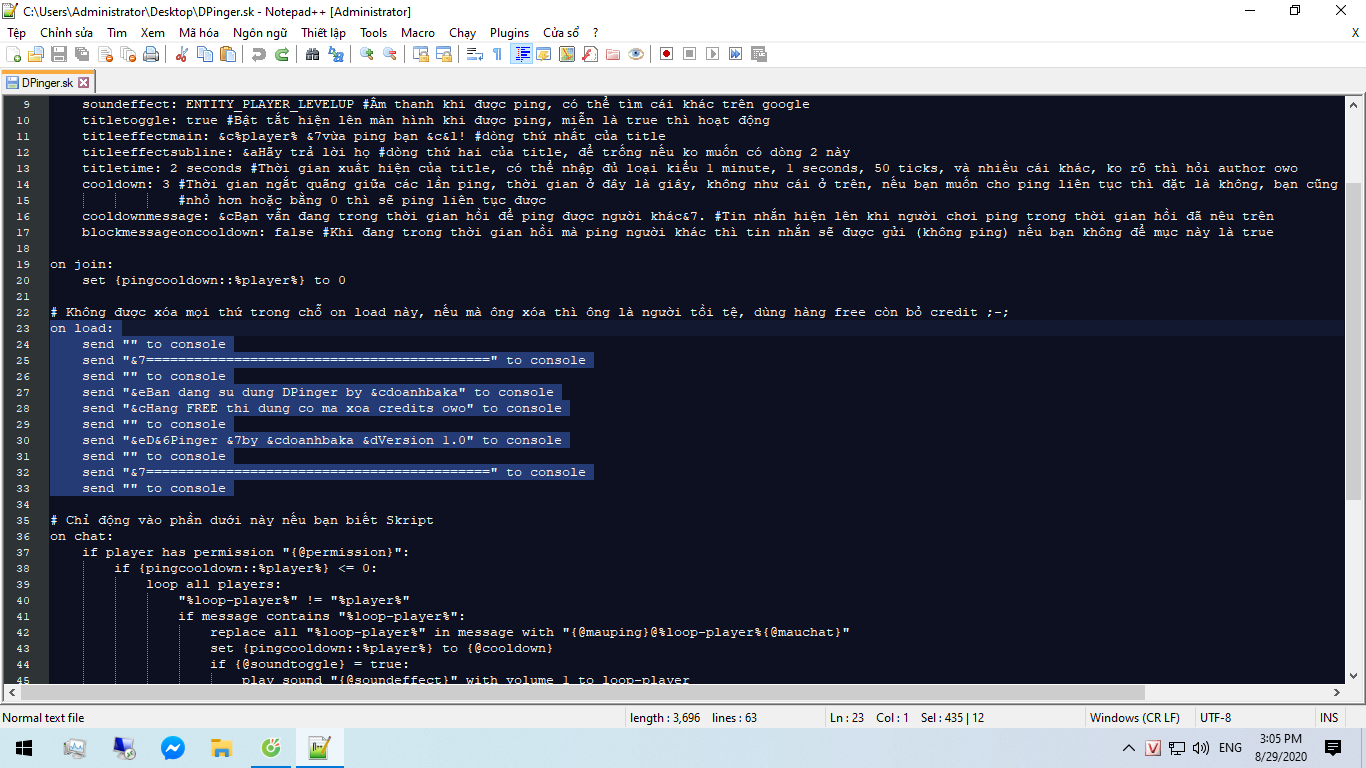Close the DPinger.sk tab with its X
Viewport: 1366px width, 768px height.
(x=83, y=83)
